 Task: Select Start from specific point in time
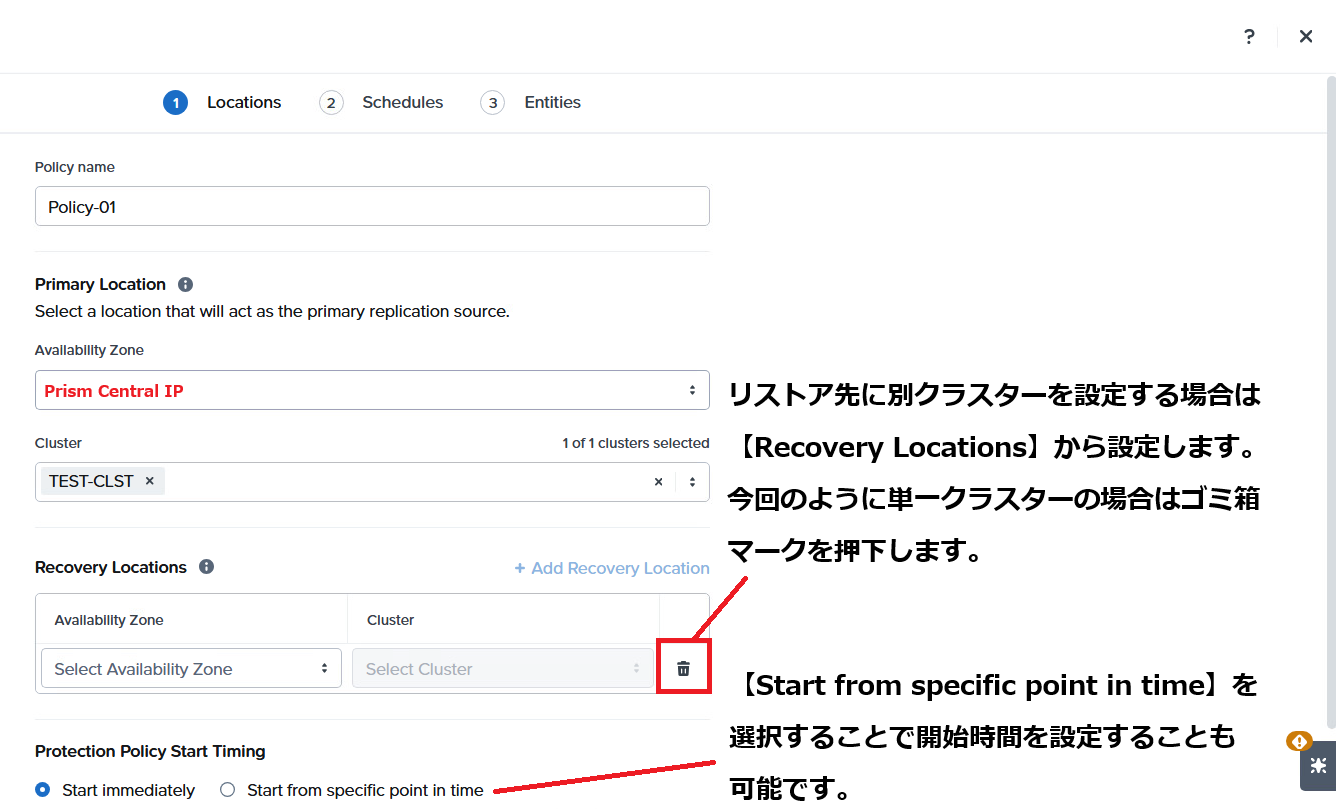[x=228, y=790]
